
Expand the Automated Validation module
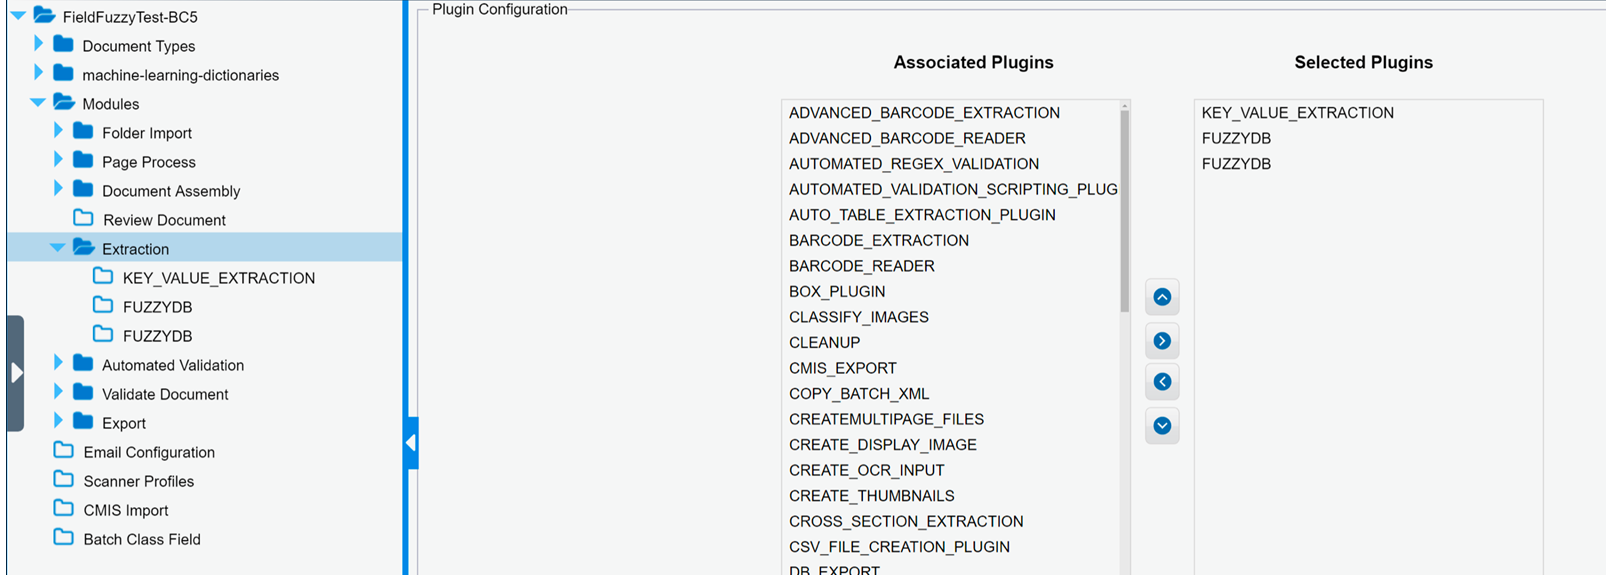pyautogui.click(x=58, y=364)
